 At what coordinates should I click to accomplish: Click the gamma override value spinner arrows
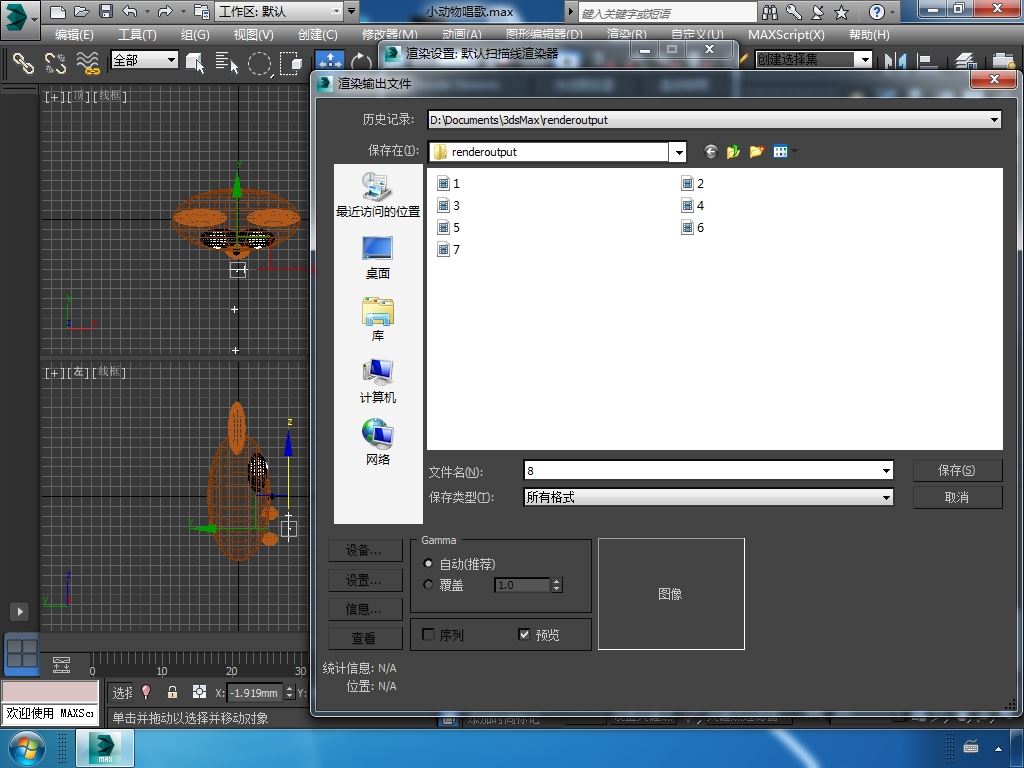[556, 584]
